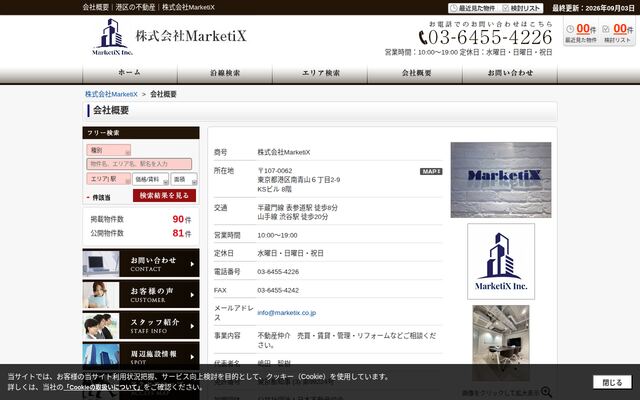Click the 物件名、エリア名、駅名 search field

pos(139,164)
